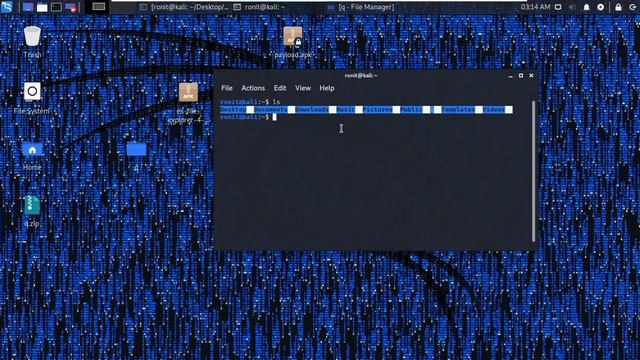This screenshot has height=360, width=640.
Task: Switch to the ronit@kali: ~ taskbar window
Action: point(260,7)
